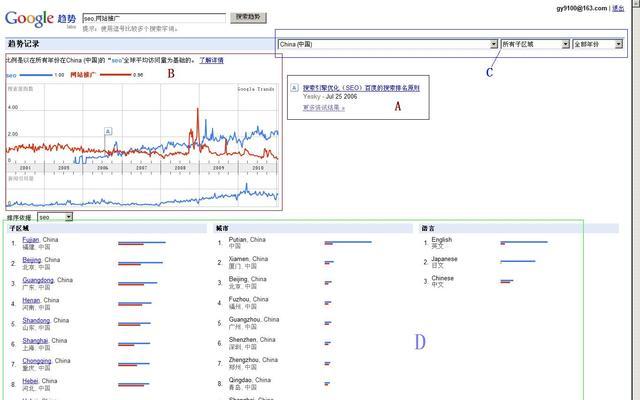This screenshot has width=640, height=400.
Task: Click the more news results link
Action: pos(323,108)
